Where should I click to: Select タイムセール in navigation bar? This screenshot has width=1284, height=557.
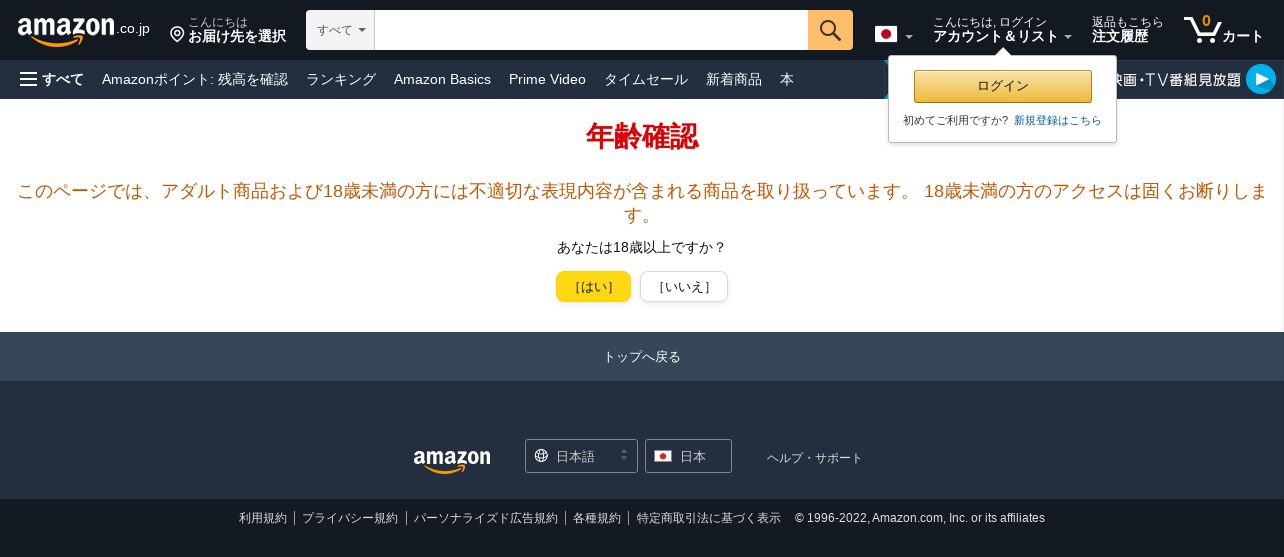click(646, 79)
